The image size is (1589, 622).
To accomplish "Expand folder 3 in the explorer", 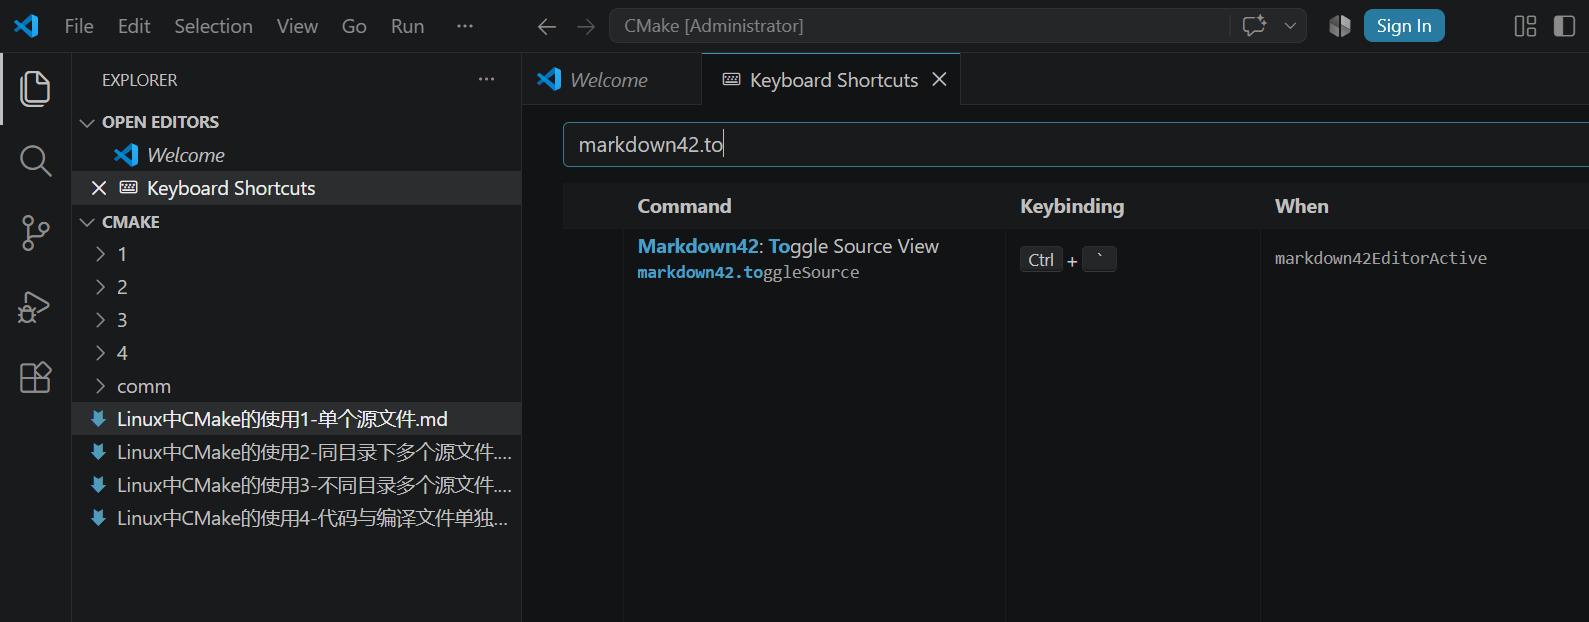I will [x=296, y=320].
